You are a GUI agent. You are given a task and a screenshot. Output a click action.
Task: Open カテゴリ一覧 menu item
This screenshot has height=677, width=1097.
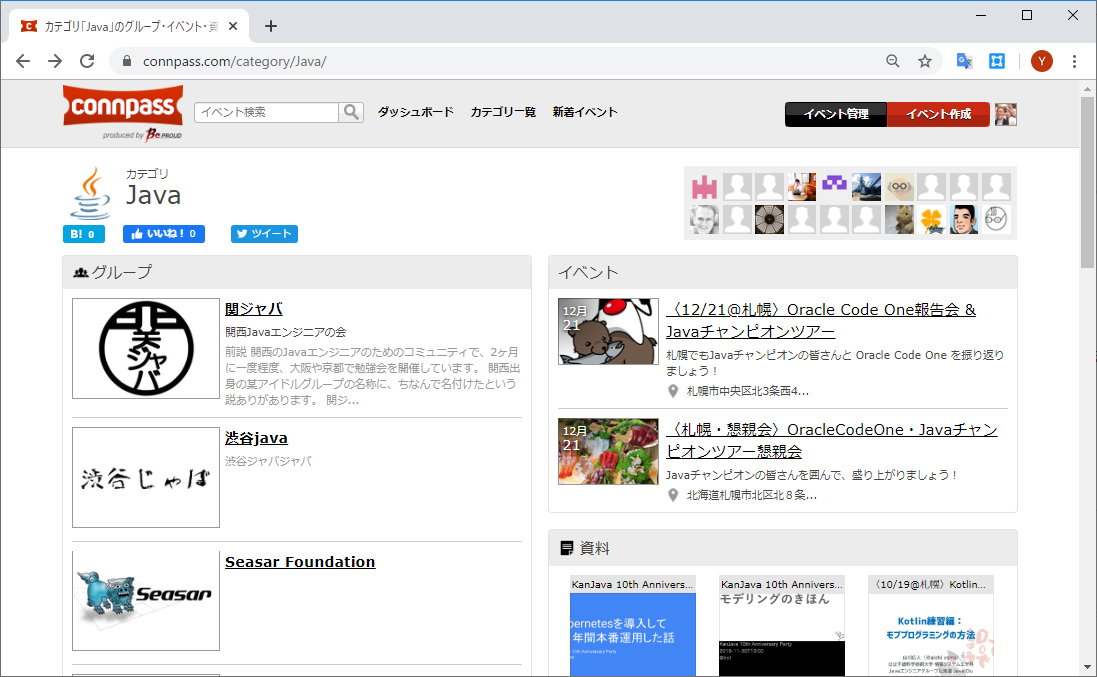click(503, 112)
